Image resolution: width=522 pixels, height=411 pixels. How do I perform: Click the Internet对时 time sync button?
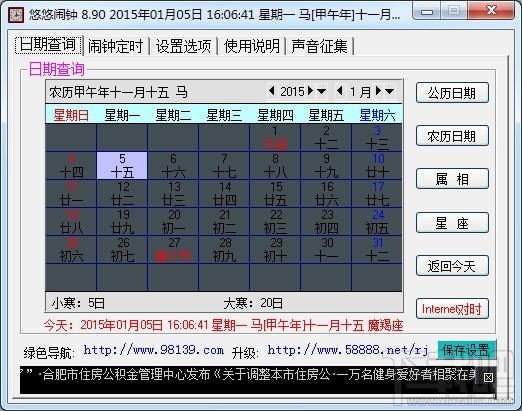452,309
